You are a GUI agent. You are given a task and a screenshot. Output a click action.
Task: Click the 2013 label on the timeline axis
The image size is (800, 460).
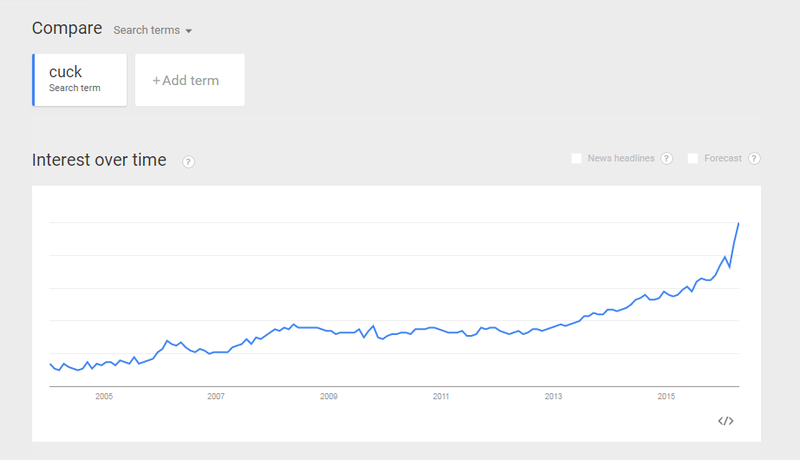553,396
